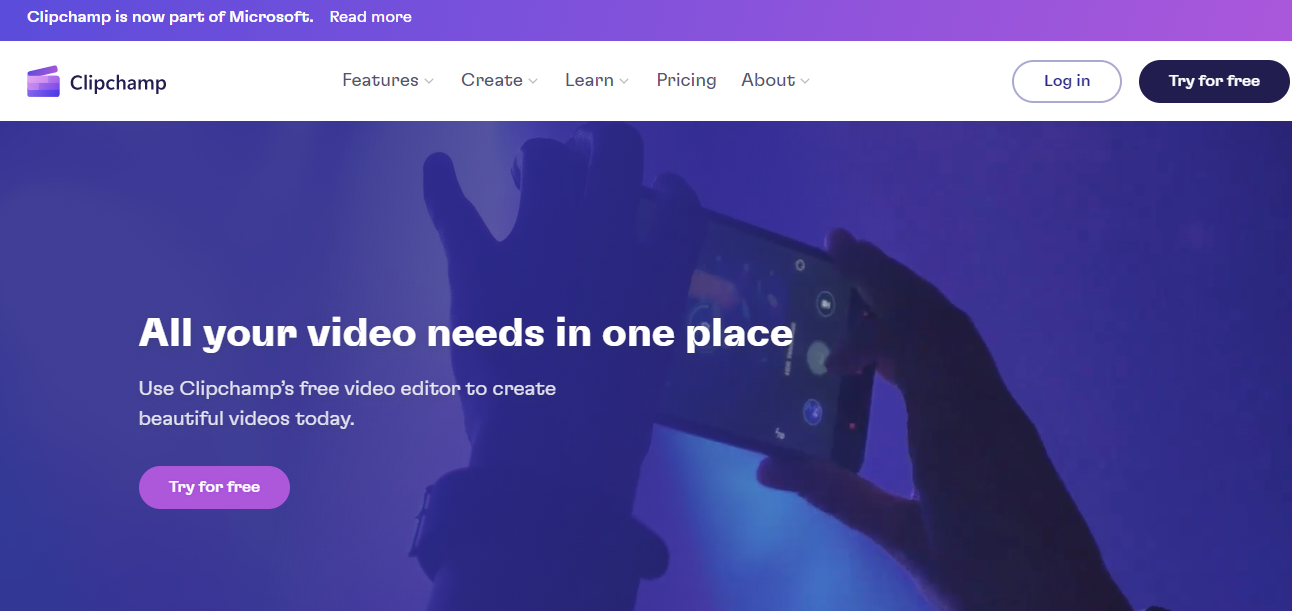
Task: Click the Clipchamp clapperboard logo icon
Action: point(44,82)
